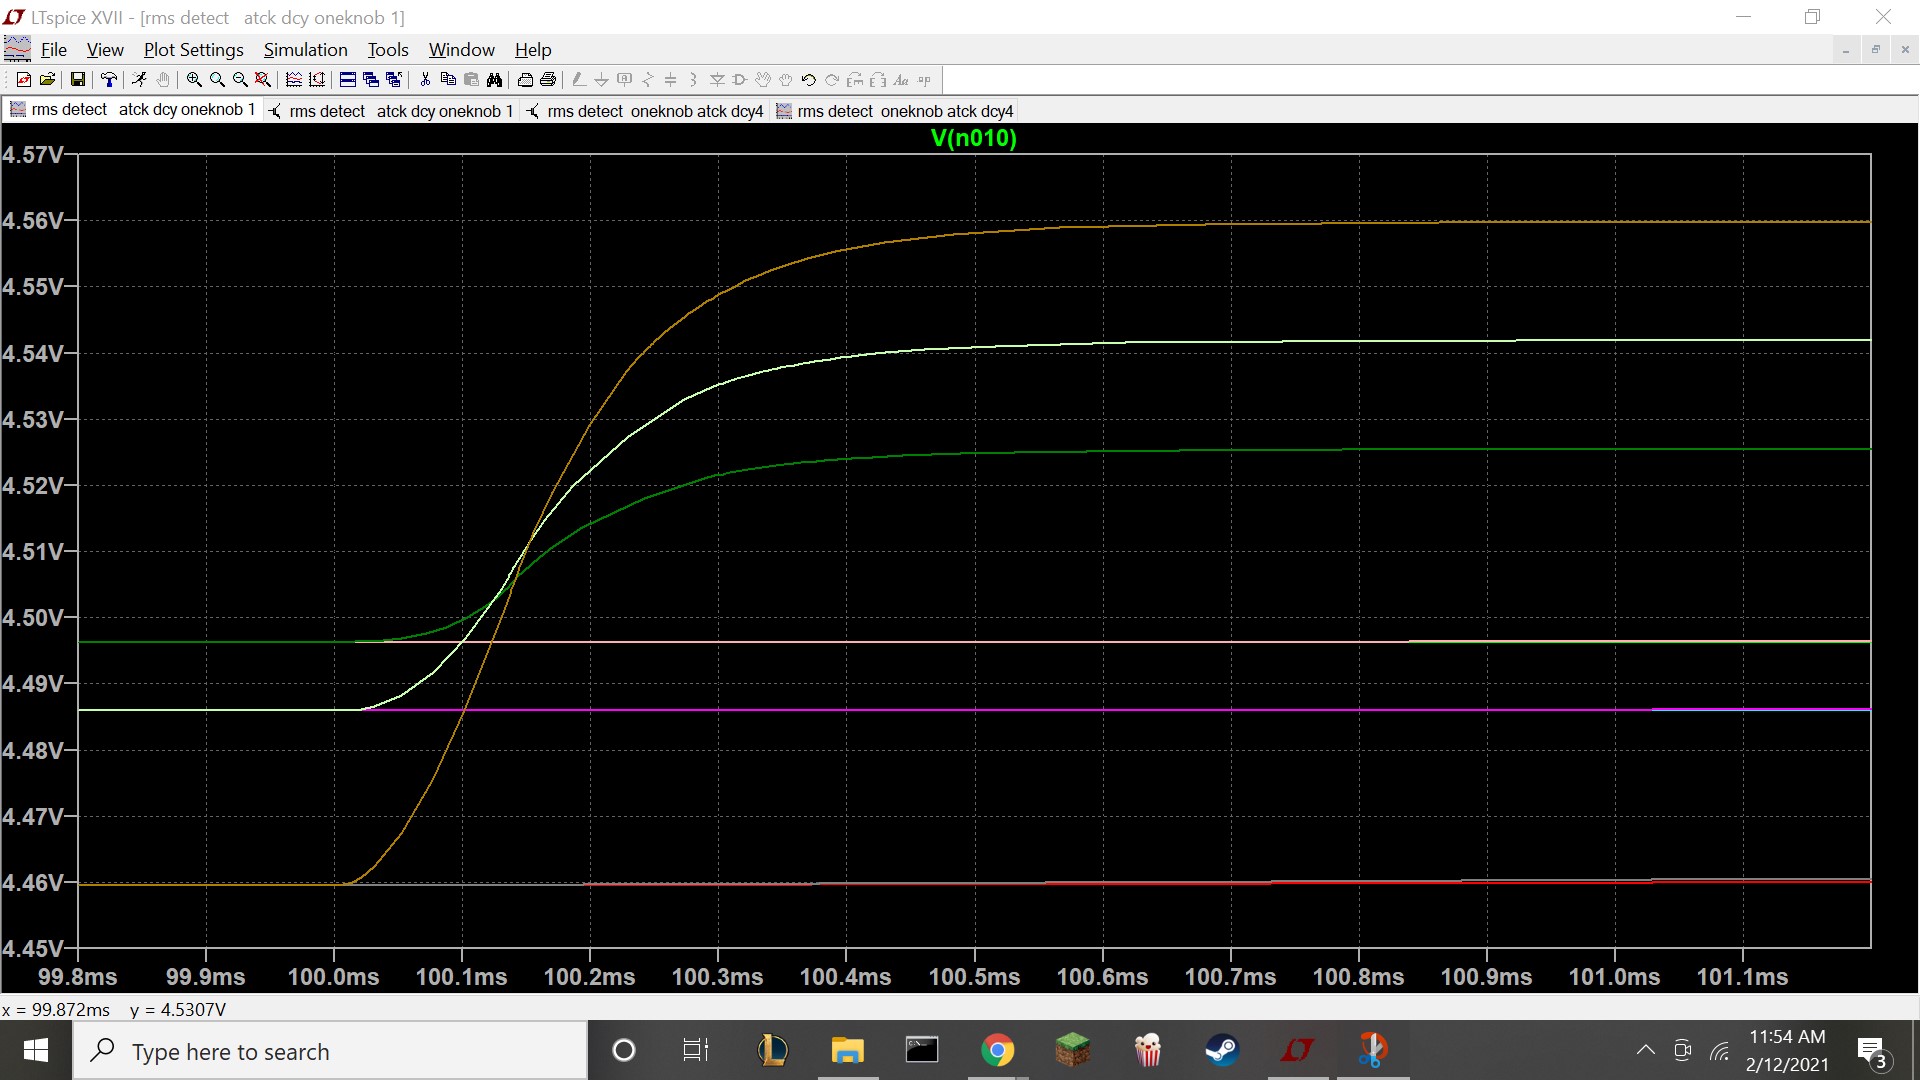Minimize the inner plot window with MDI button
This screenshot has height=1080, width=1920.
tap(1846, 50)
